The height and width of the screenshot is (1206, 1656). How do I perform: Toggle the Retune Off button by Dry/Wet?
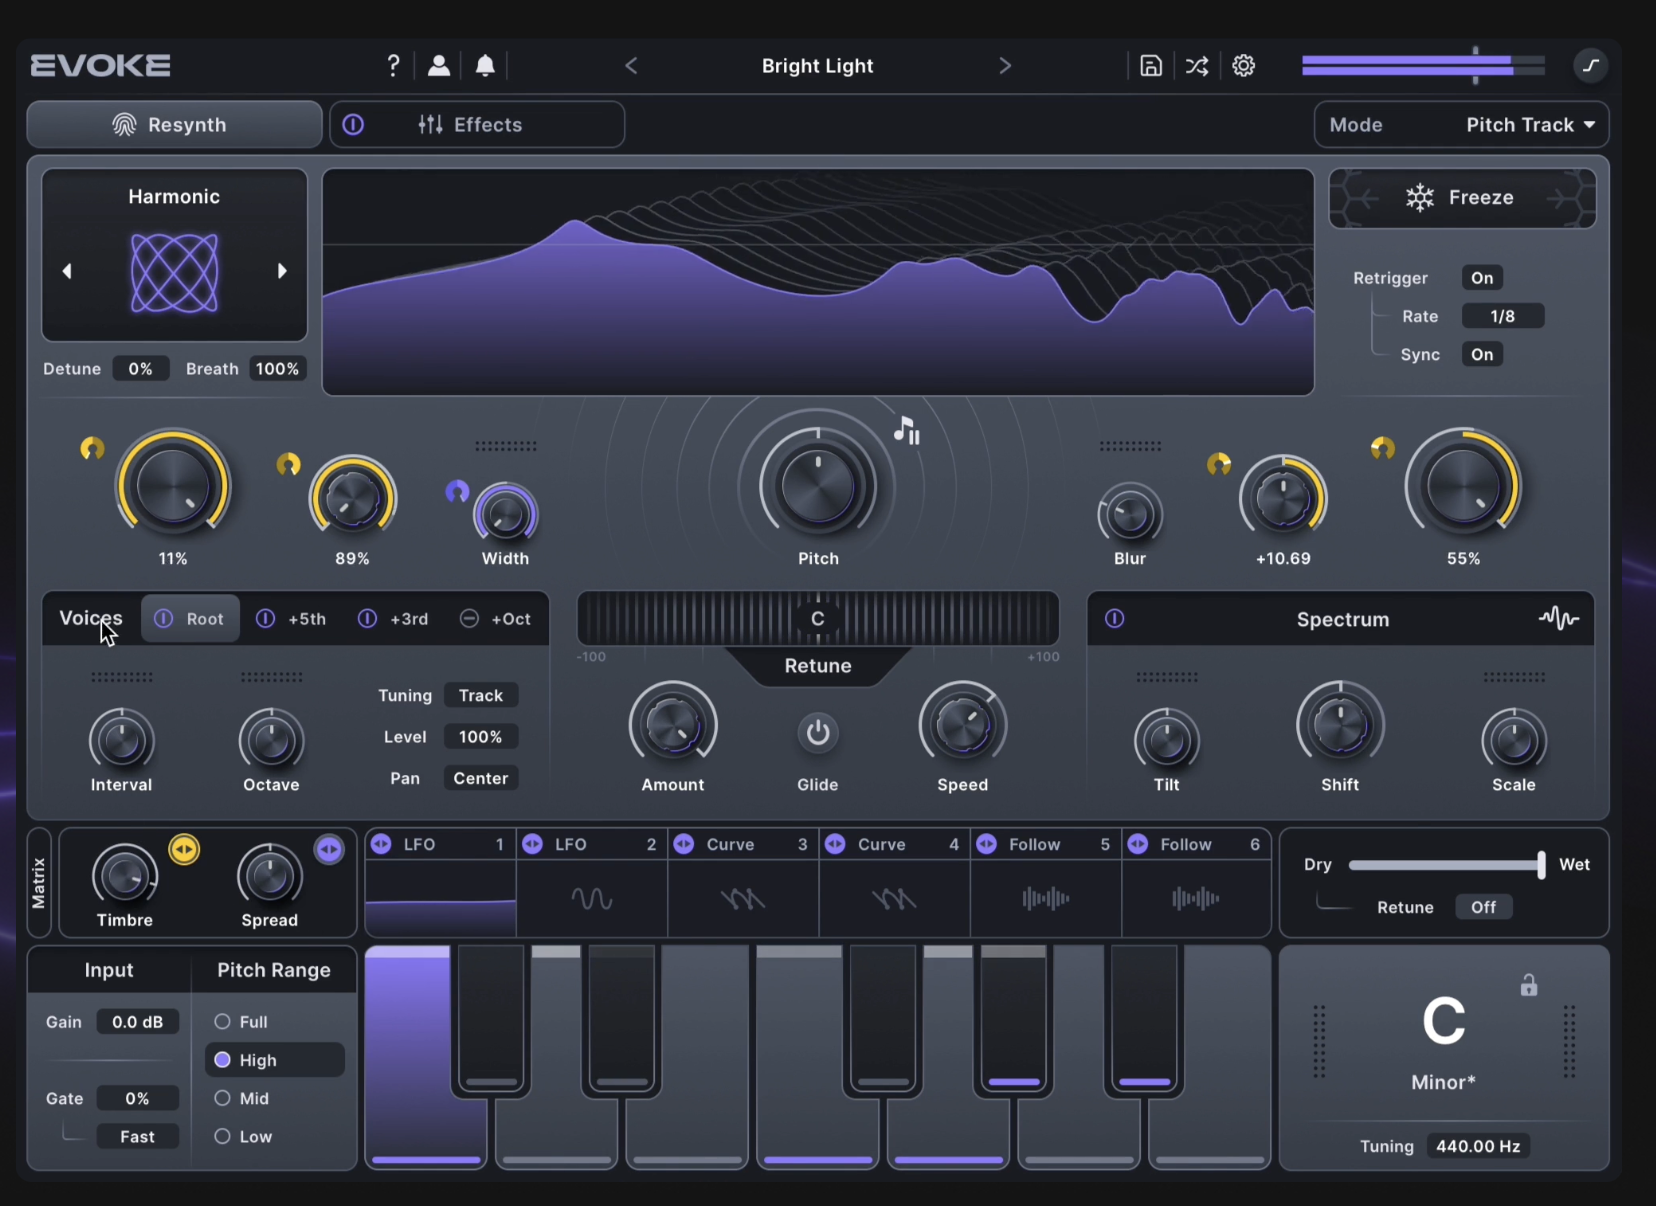(x=1483, y=907)
